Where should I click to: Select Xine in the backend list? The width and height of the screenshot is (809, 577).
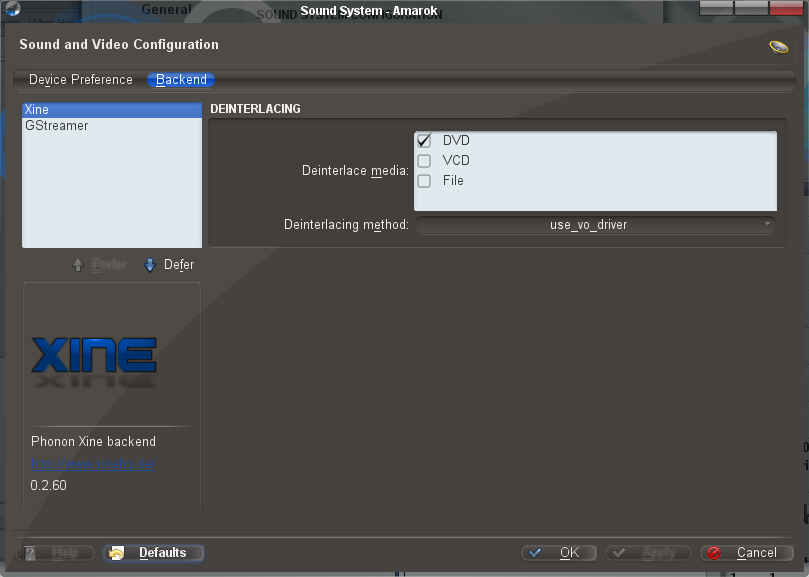click(112, 109)
